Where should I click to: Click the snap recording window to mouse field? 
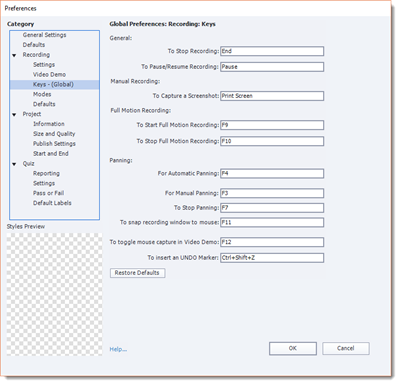pos(272,222)
